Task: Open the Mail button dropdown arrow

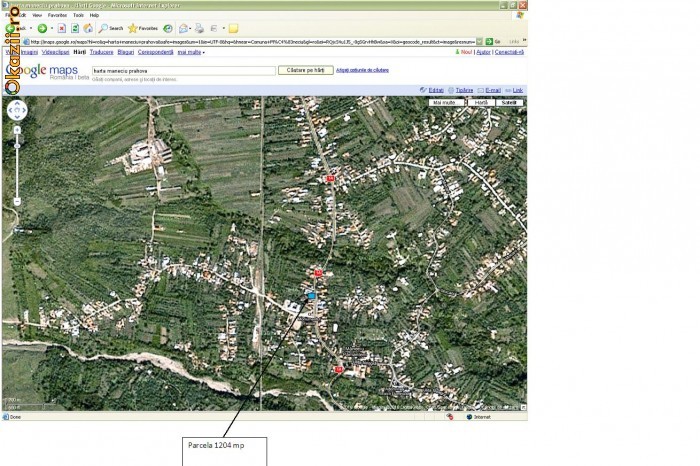Action: tap(190, 29)
